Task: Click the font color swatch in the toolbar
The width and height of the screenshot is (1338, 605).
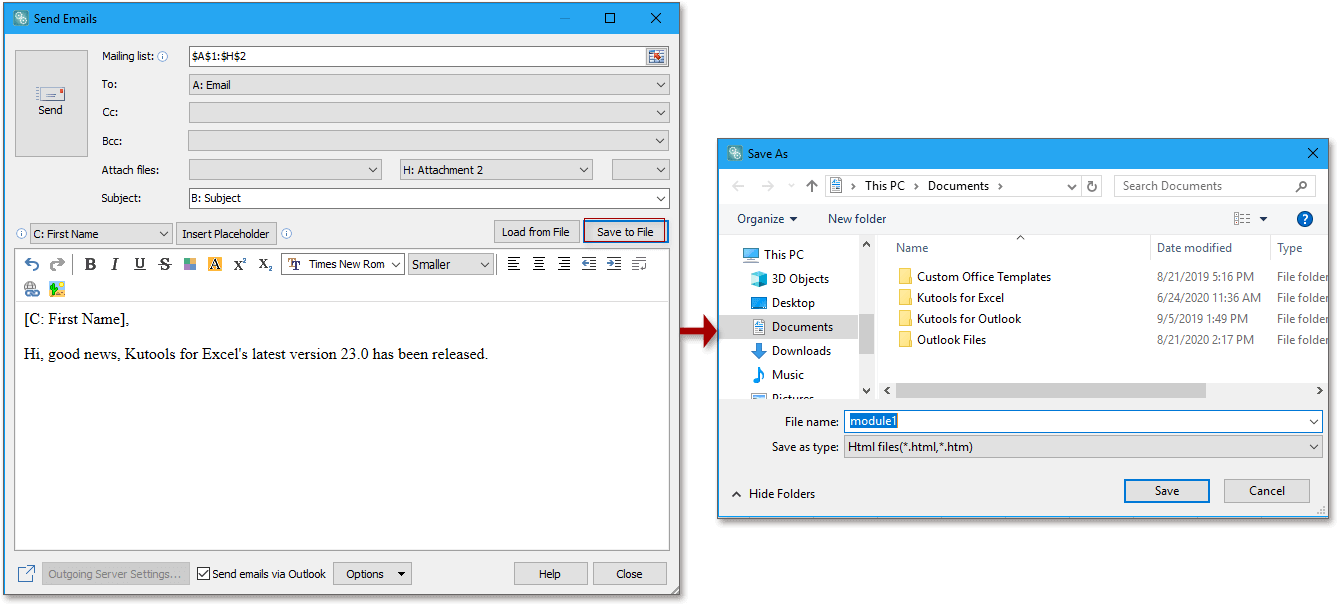Action: [x=190, y=263]
